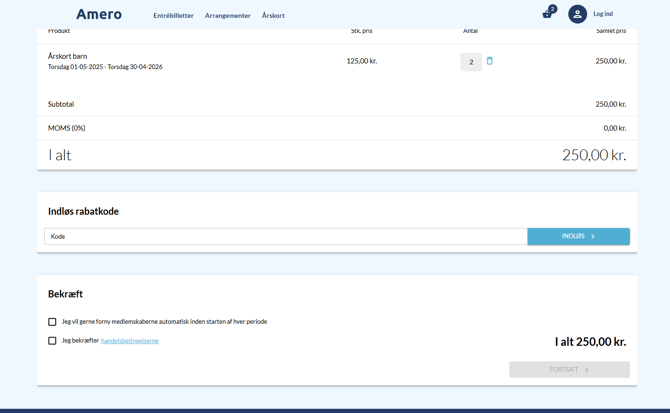Click the Årskort barn product name
This screenshot has width=670, height=413.
[x=67, y=56]
